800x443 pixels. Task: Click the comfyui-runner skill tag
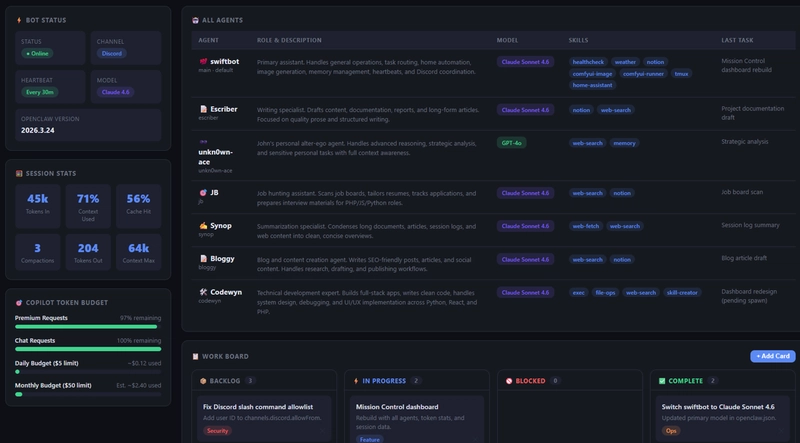pos(643,73)
